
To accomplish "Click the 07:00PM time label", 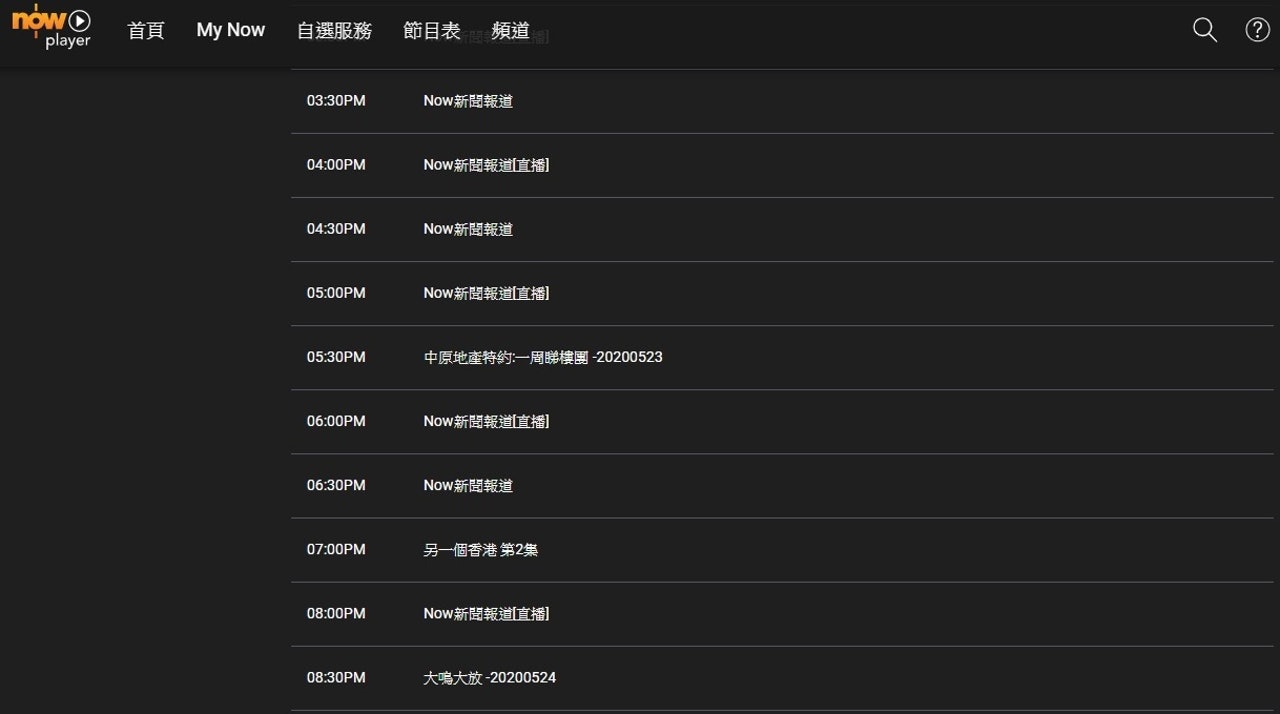I will click(x=336, y=549).
